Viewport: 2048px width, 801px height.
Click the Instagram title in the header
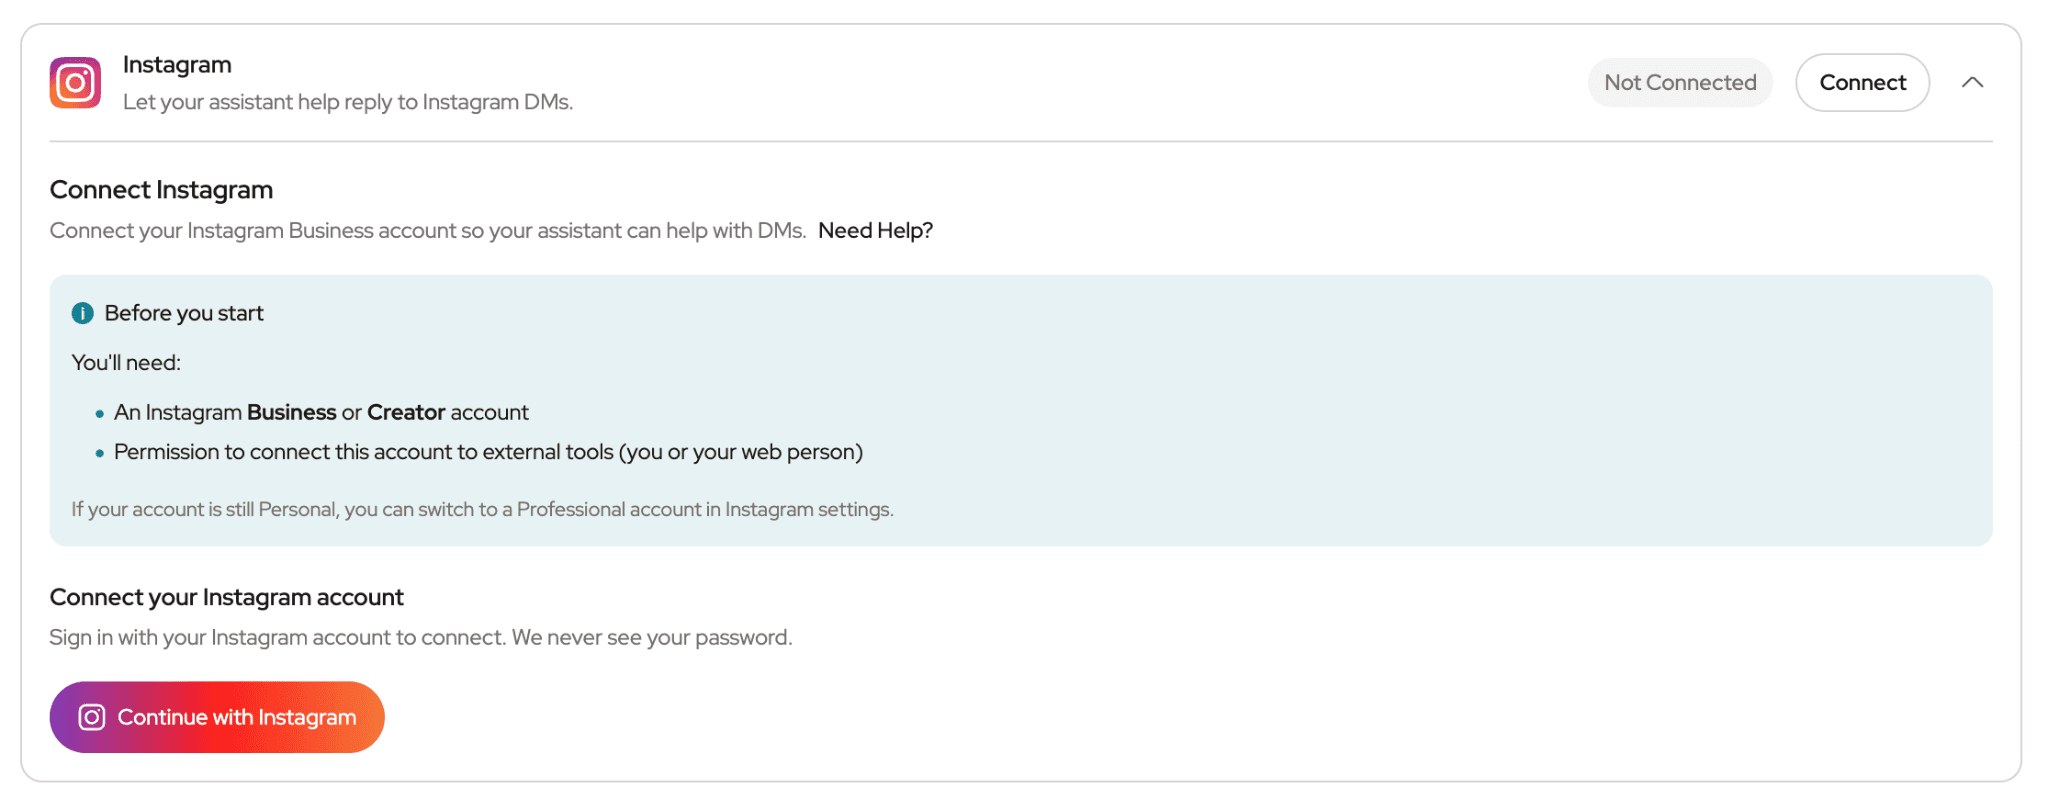pyautogui.click(x=177, y=65)
